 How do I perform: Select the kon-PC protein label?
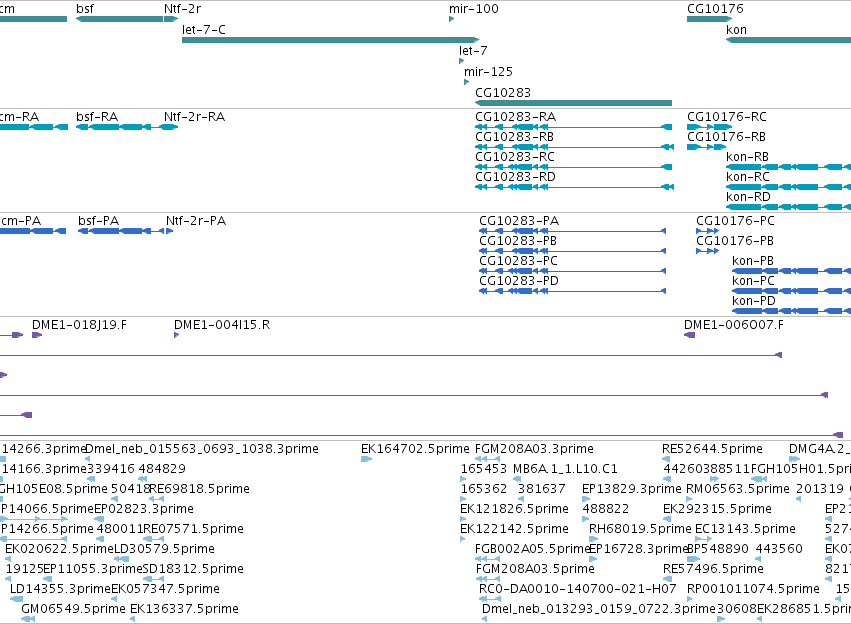point(753,281)
